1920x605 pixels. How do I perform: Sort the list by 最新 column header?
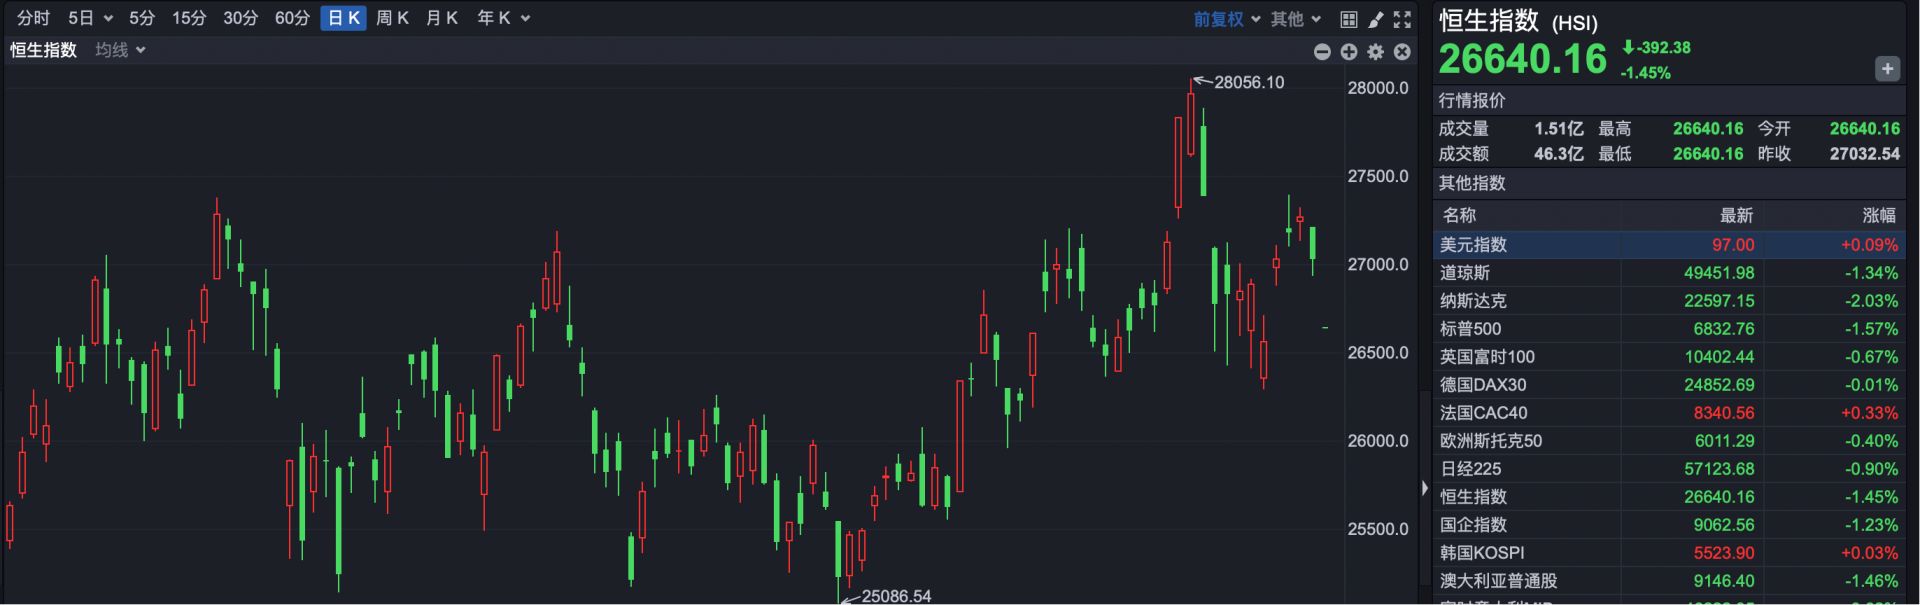tap(1736, 215)
